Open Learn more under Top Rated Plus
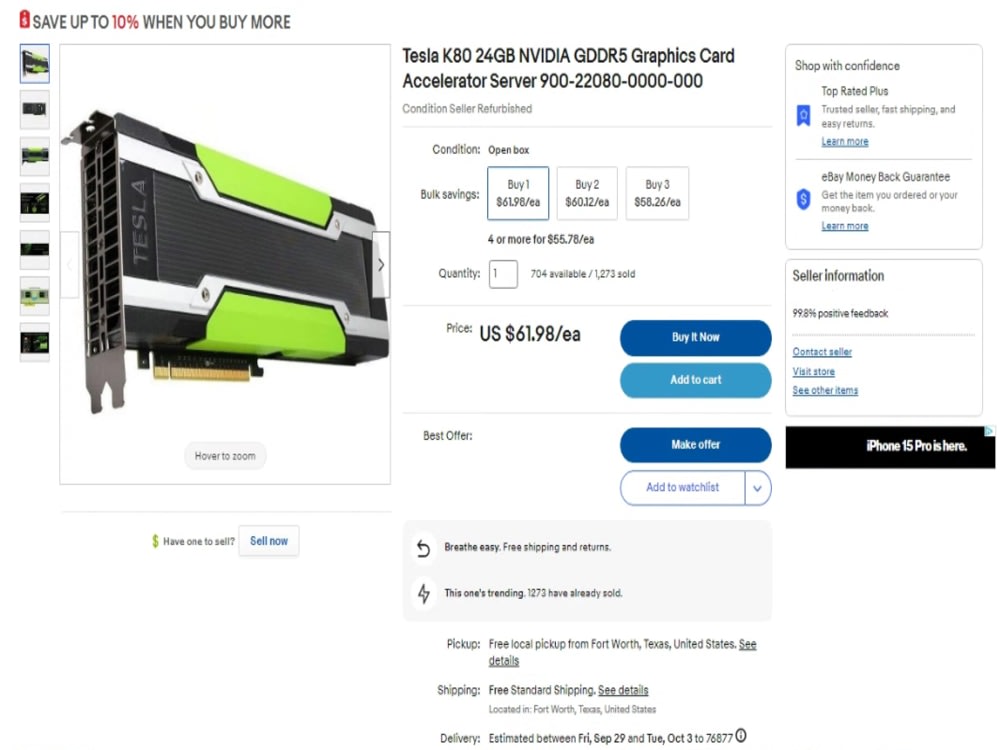The width and height of the screenshot is (1000, 750). pos(844,142)
